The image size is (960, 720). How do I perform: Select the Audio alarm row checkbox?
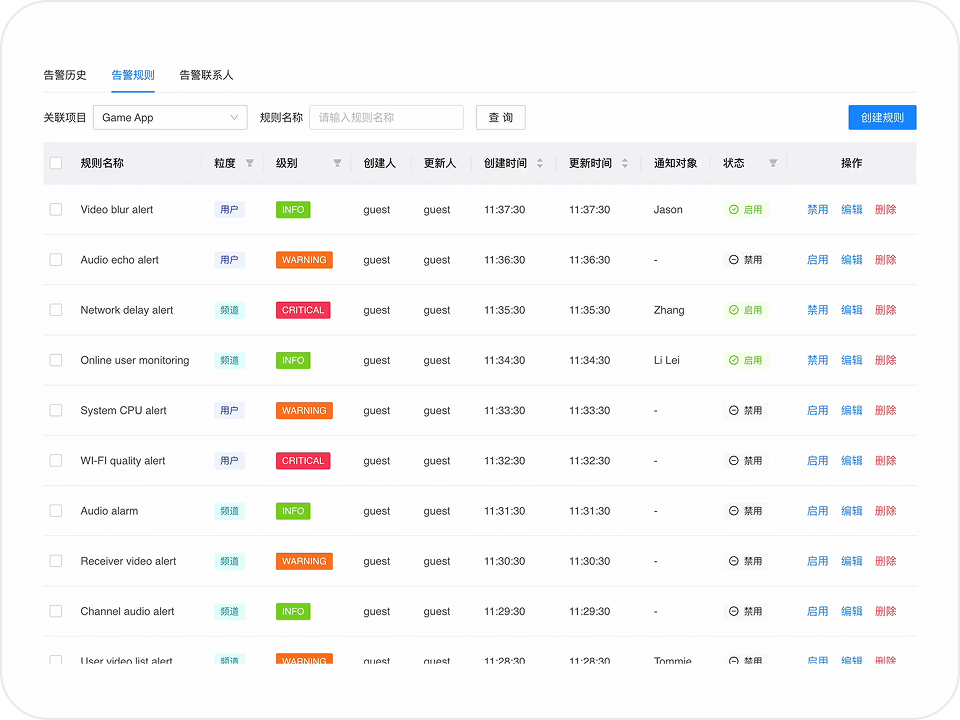(x=56, y=511)
